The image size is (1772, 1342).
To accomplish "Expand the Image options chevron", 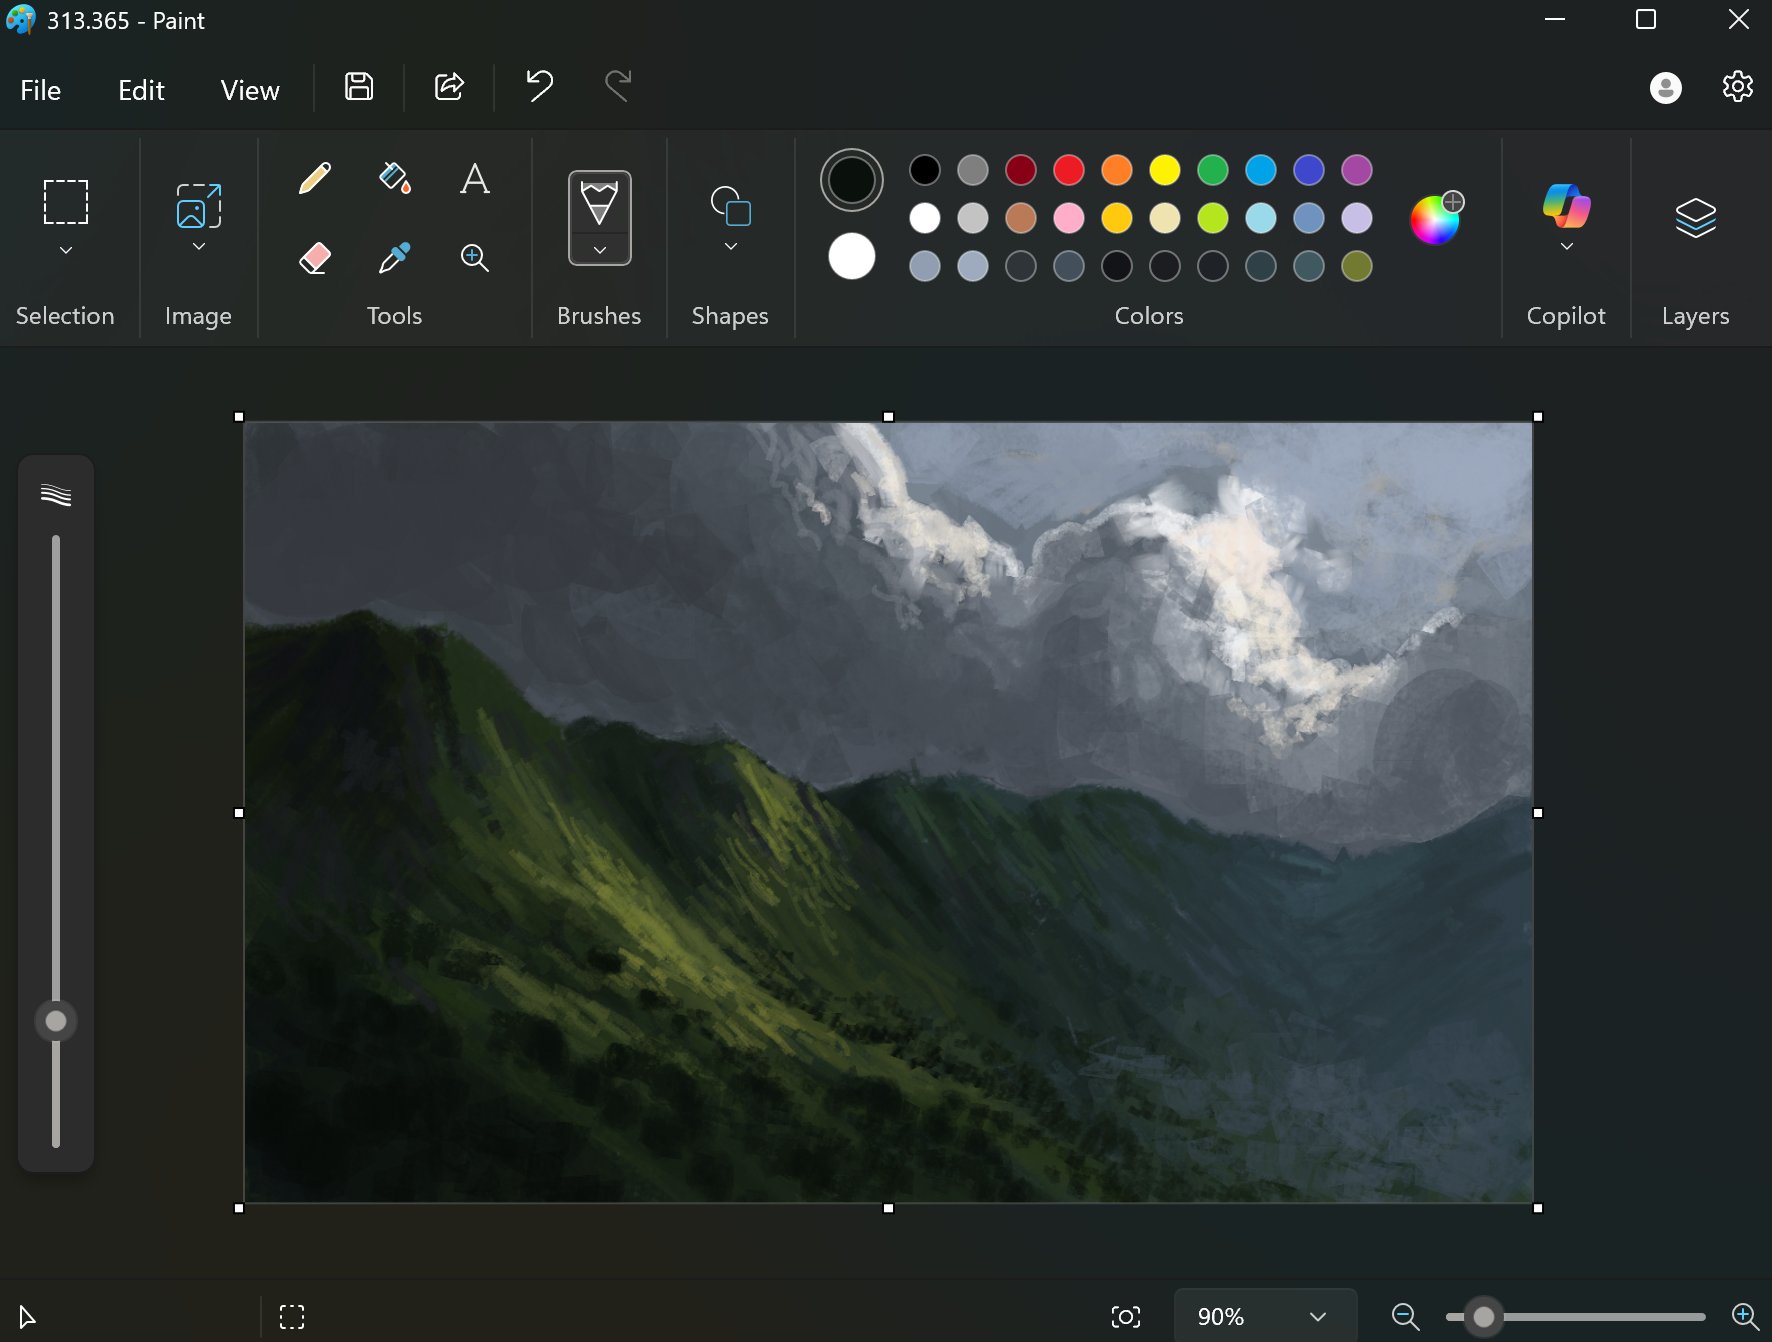I will pos(199,247).
